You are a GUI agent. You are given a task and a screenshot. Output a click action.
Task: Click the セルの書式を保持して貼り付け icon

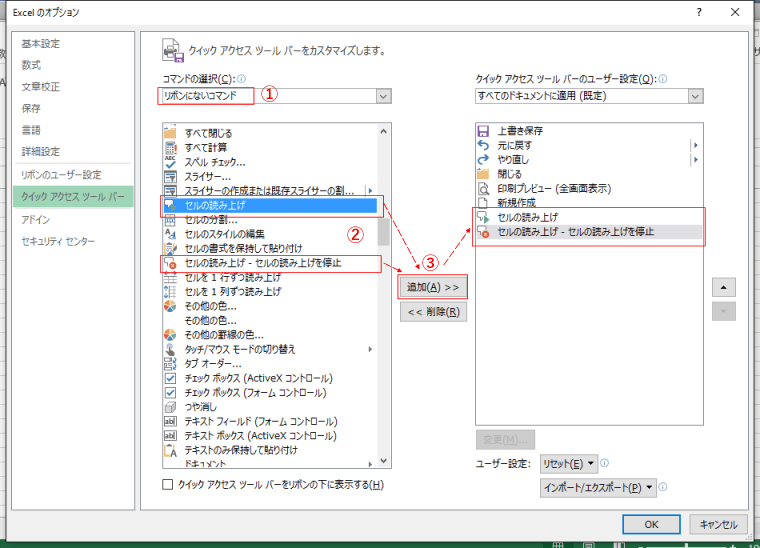pyautogui.click(x=170, y=249)
